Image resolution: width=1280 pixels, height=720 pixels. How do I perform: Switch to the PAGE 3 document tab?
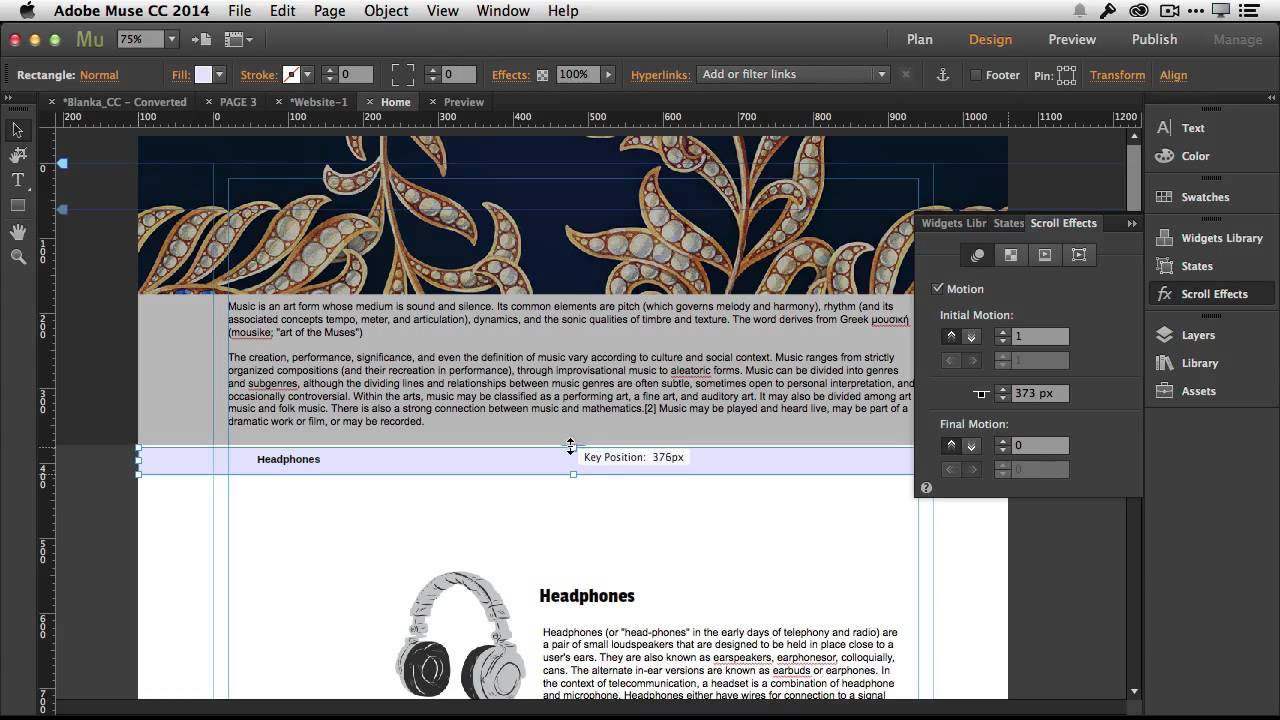pyautogui.click(x=238, y=102)
